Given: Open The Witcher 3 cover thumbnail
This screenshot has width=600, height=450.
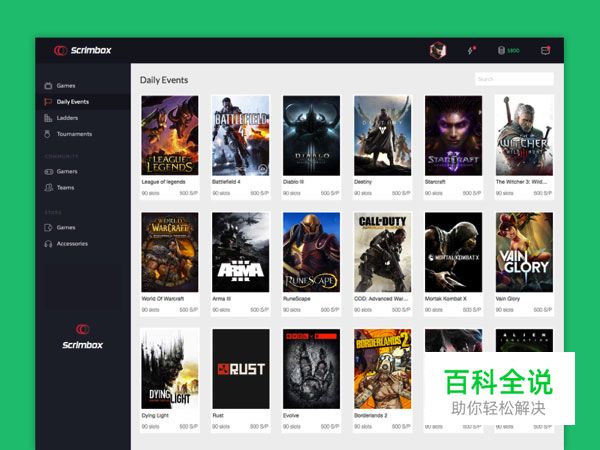Looking at the screenshot, I should pyautogui.click(x=524, y=135).
